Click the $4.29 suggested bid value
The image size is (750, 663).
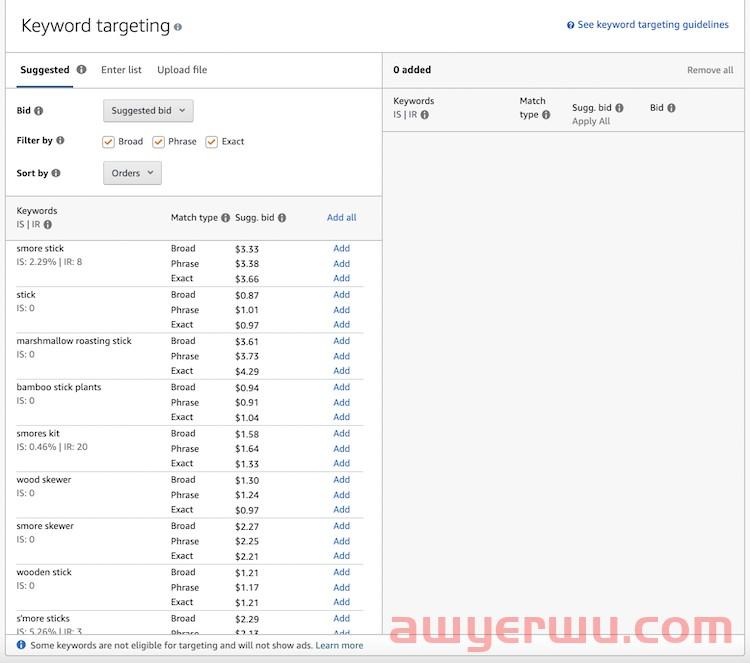coord(247,371)
